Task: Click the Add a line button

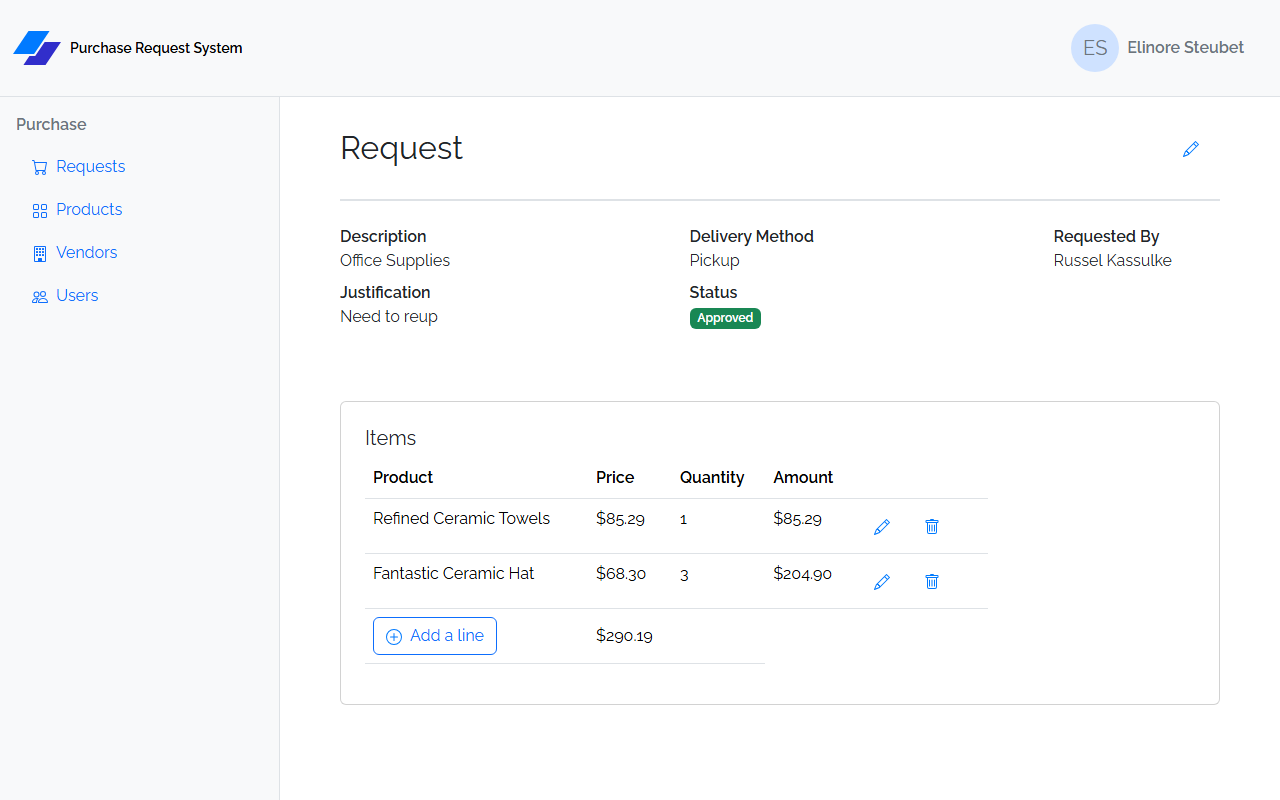Action: coord(435,636)
